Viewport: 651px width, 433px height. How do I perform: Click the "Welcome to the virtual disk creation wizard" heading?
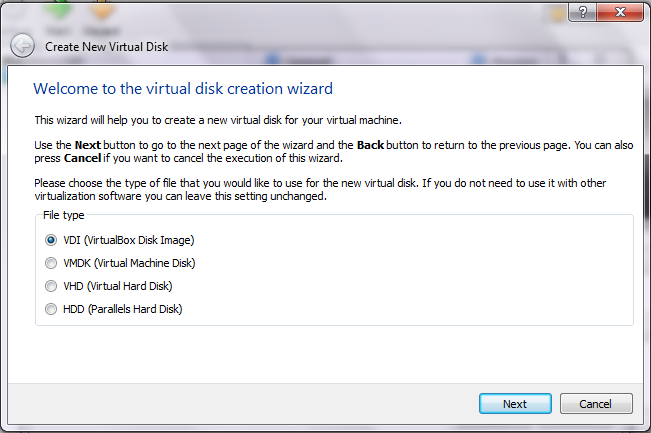point(183,89)
